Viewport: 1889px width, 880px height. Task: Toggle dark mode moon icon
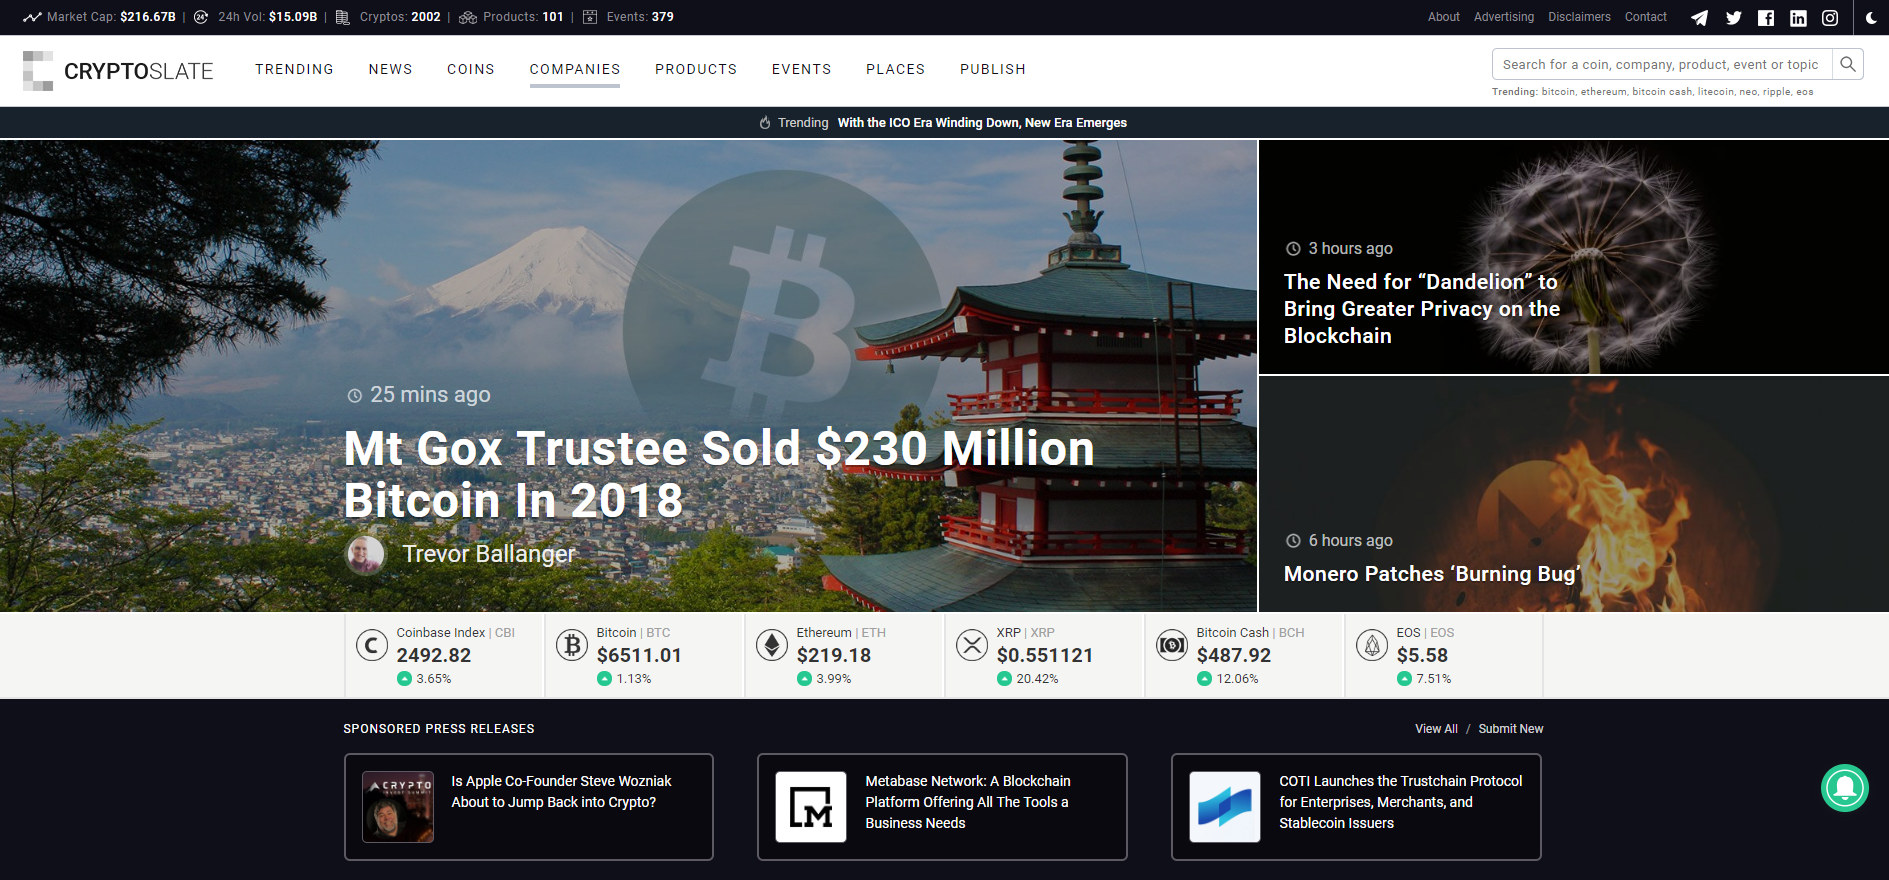tap(1871, 17)
